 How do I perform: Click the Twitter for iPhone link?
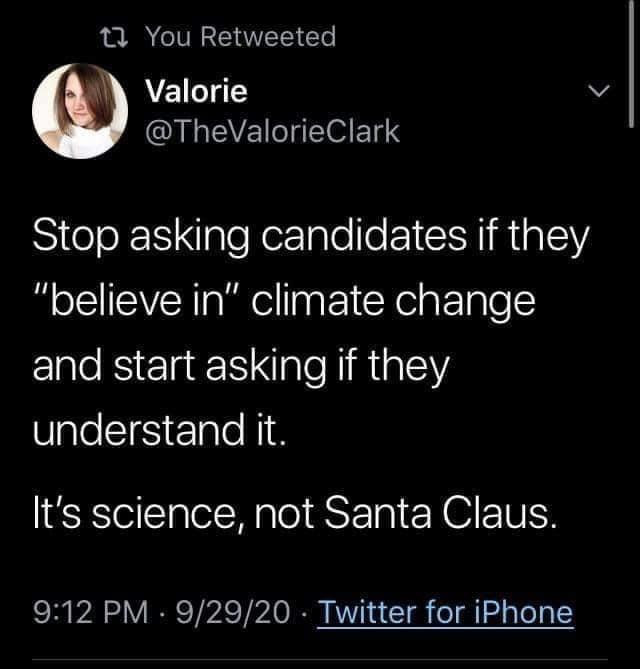(446, 611)
